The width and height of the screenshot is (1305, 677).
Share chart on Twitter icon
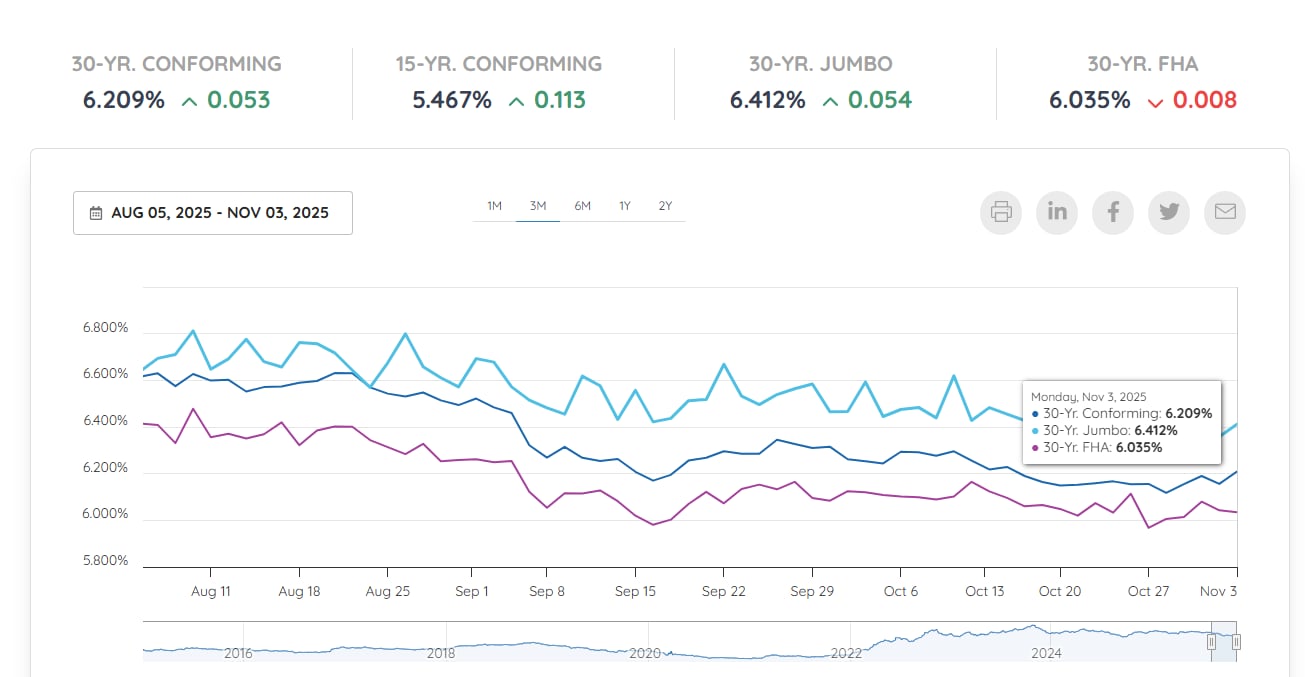click(1169, 212)
